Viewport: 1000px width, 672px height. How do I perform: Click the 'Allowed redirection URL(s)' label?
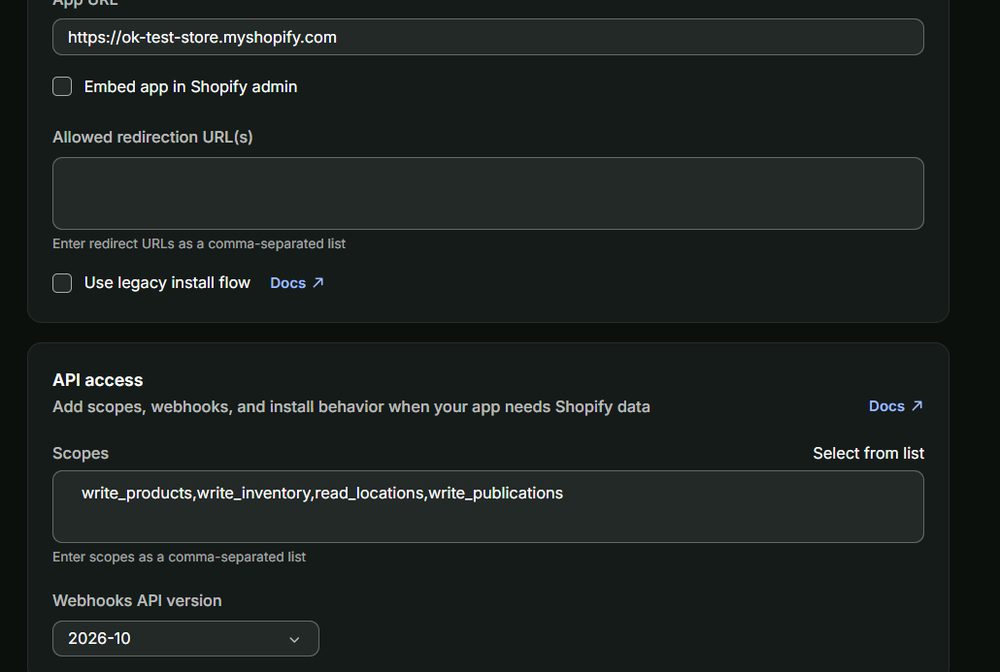point(152,137)
